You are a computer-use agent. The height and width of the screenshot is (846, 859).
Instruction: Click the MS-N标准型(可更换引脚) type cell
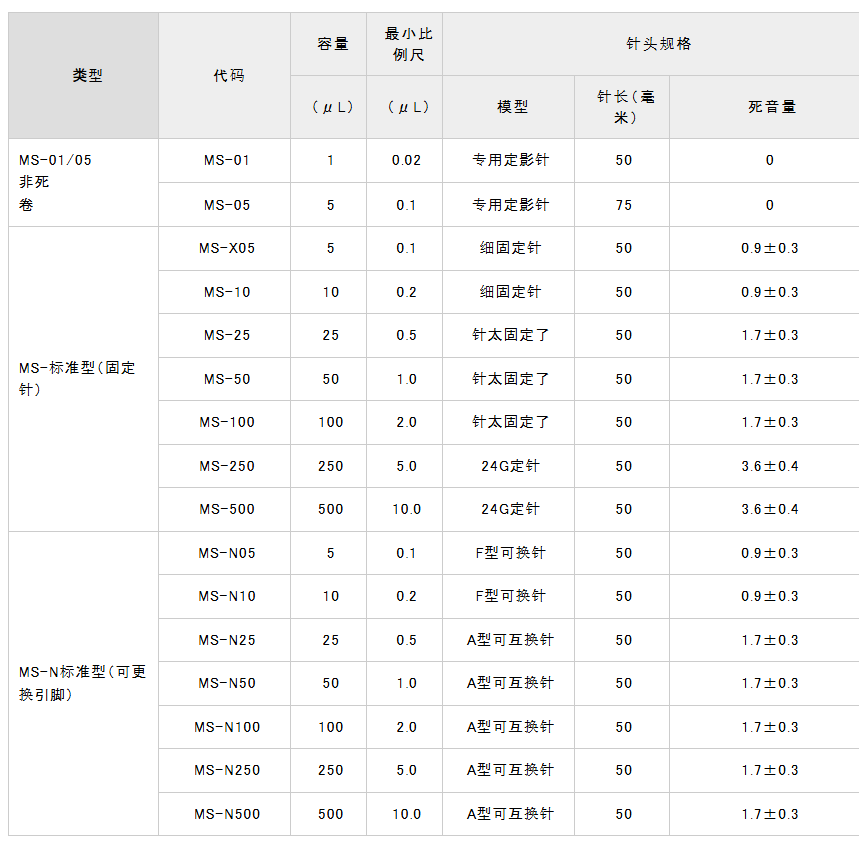[x=83, y=683]
